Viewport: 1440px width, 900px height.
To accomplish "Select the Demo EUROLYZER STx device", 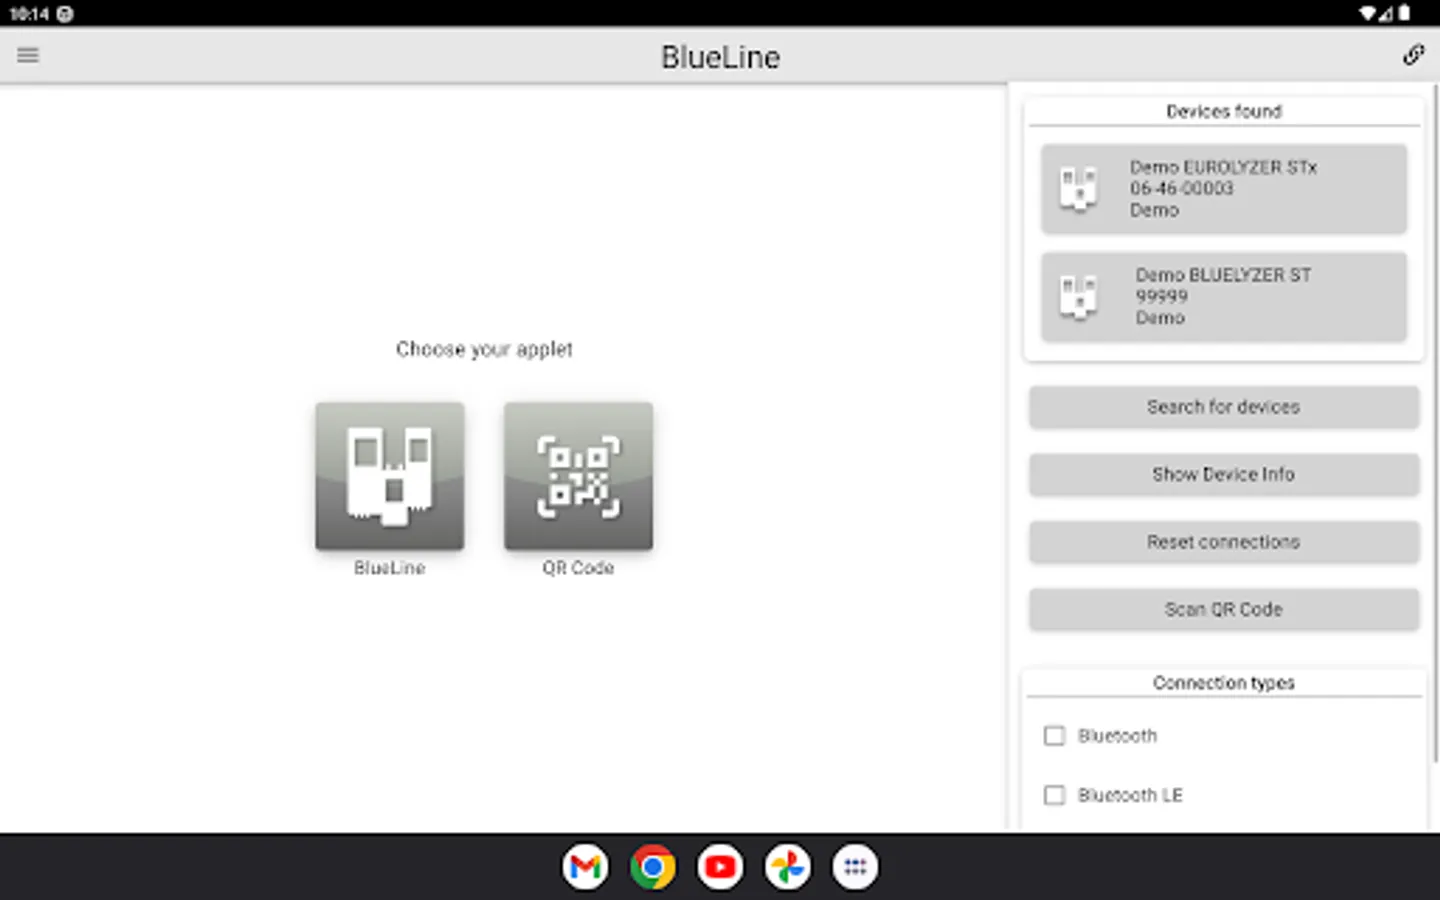I will pos(1224,189).
